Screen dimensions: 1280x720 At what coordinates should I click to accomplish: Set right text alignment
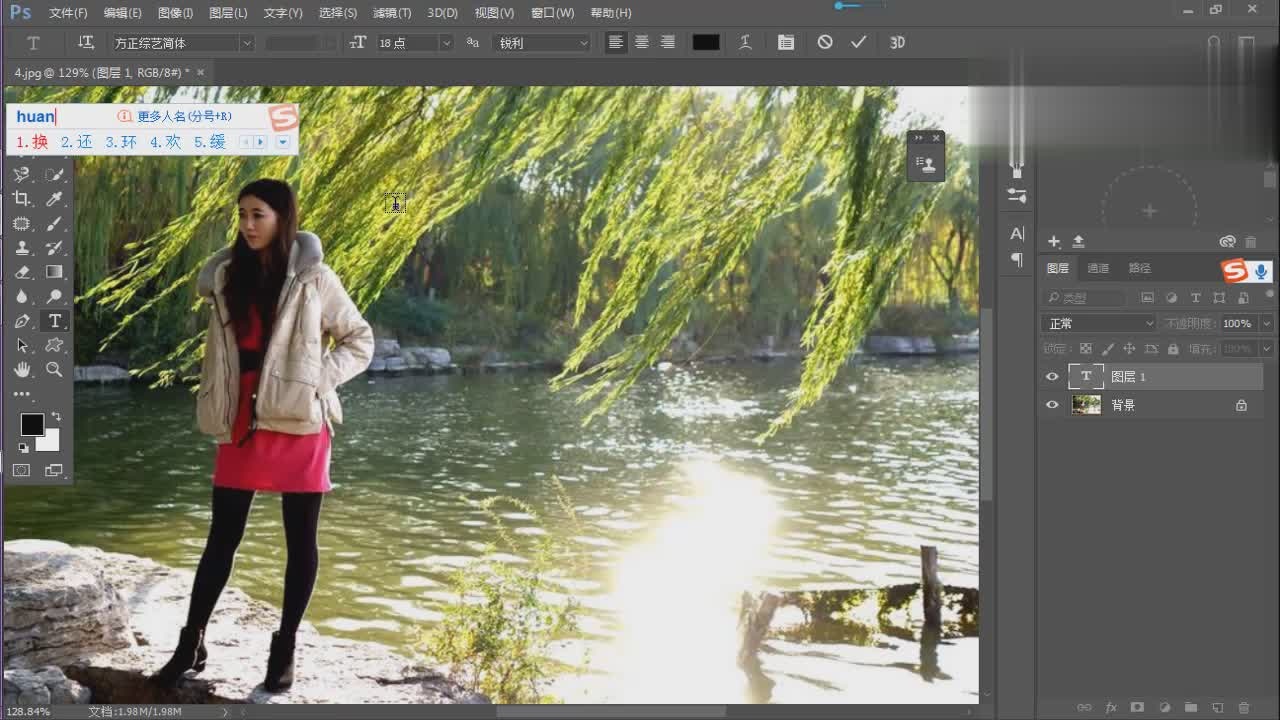[x=668, y=42]
